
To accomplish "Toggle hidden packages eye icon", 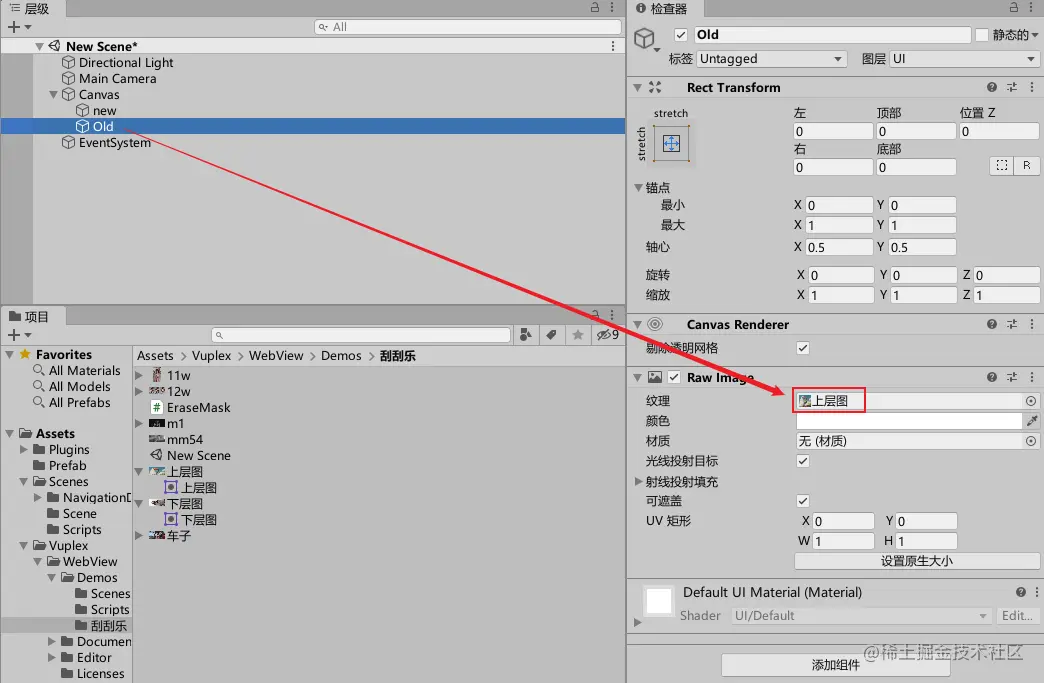I will 607,335.
